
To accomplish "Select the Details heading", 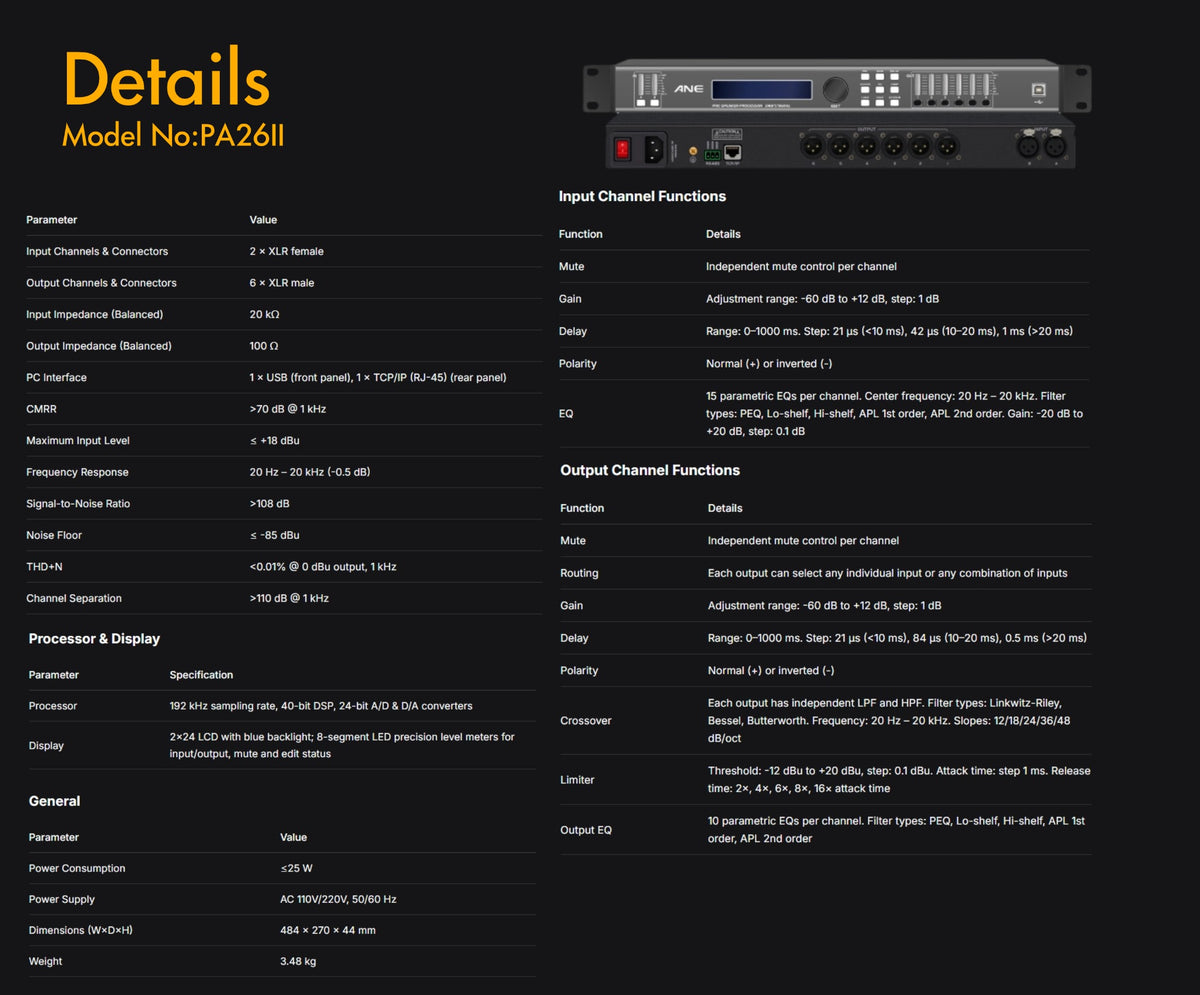I will [x=166, y=79].
